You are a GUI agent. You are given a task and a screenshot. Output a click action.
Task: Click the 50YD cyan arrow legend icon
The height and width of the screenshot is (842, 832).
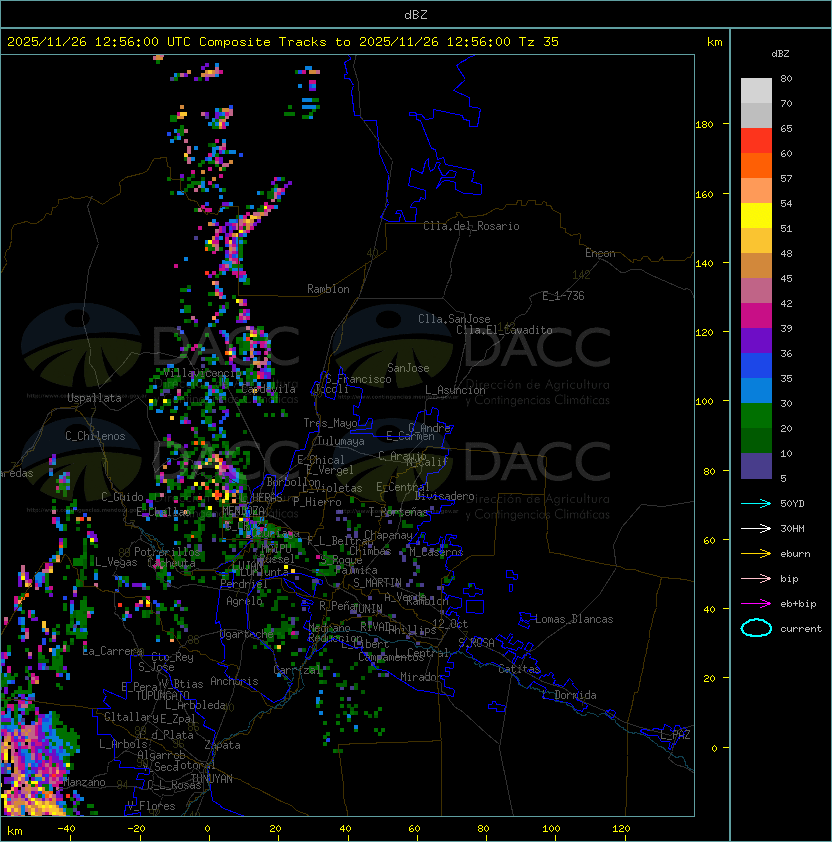[756, 504]
